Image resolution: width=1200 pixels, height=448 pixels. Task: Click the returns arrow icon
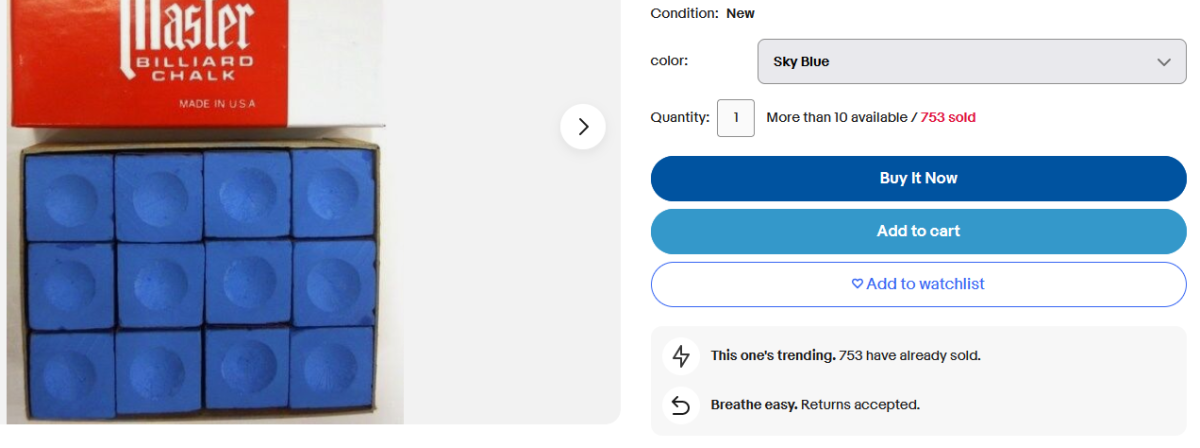[681, 405]
